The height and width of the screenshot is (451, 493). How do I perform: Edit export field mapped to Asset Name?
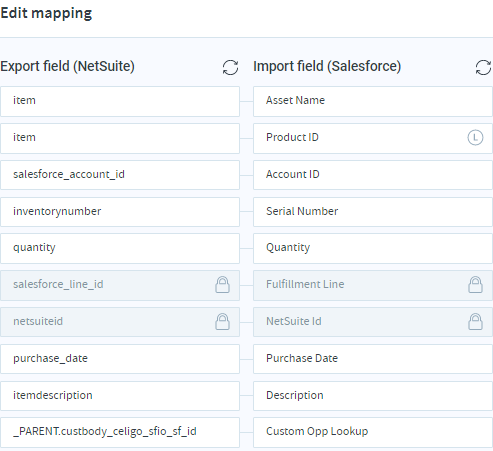120,101
